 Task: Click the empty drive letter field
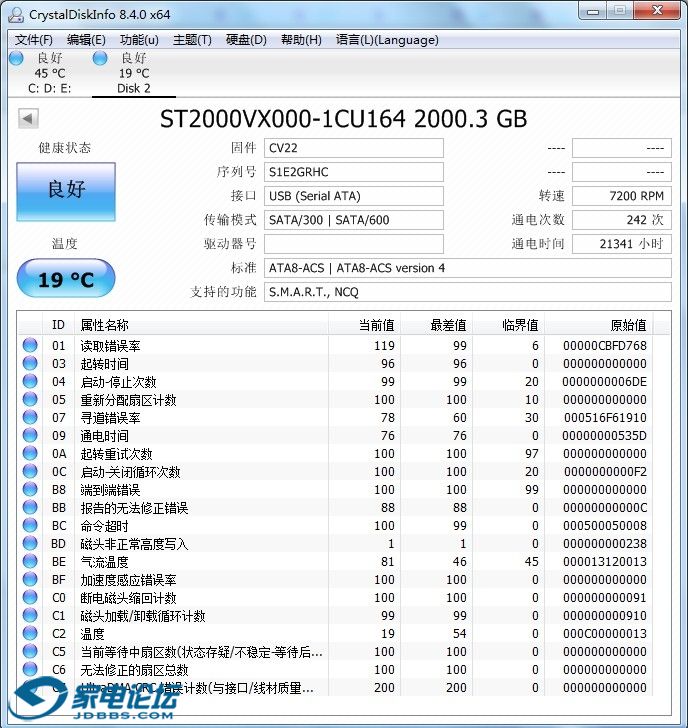pyautogui.click(x=354, y=244)
